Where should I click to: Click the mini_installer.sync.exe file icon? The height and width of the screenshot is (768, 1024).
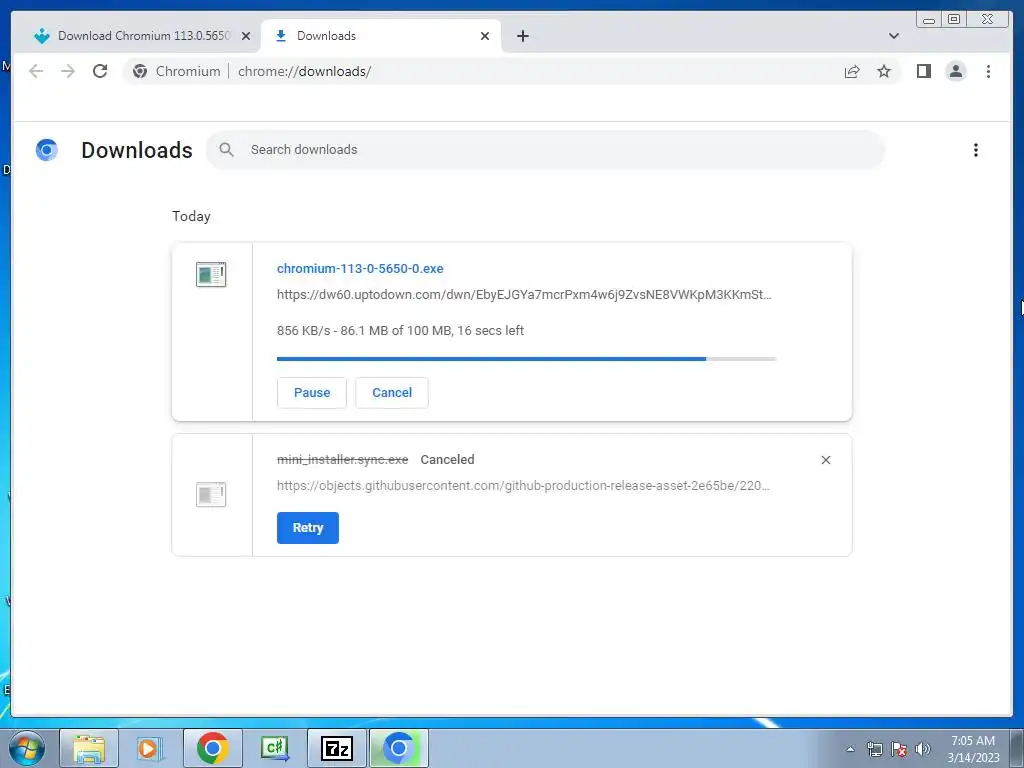click(211, 494)
